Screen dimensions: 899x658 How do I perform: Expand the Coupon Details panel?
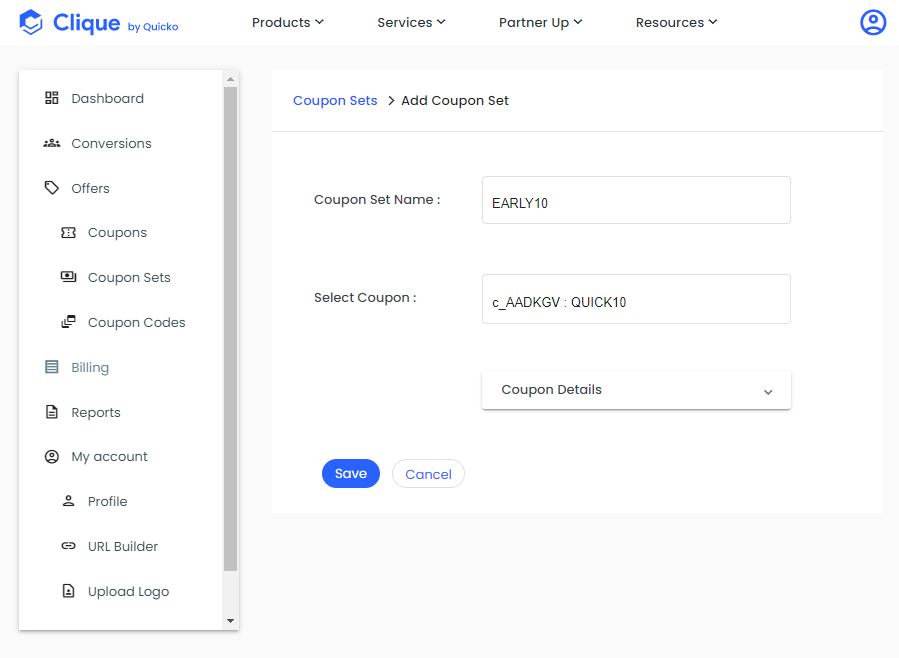[636, 390]
